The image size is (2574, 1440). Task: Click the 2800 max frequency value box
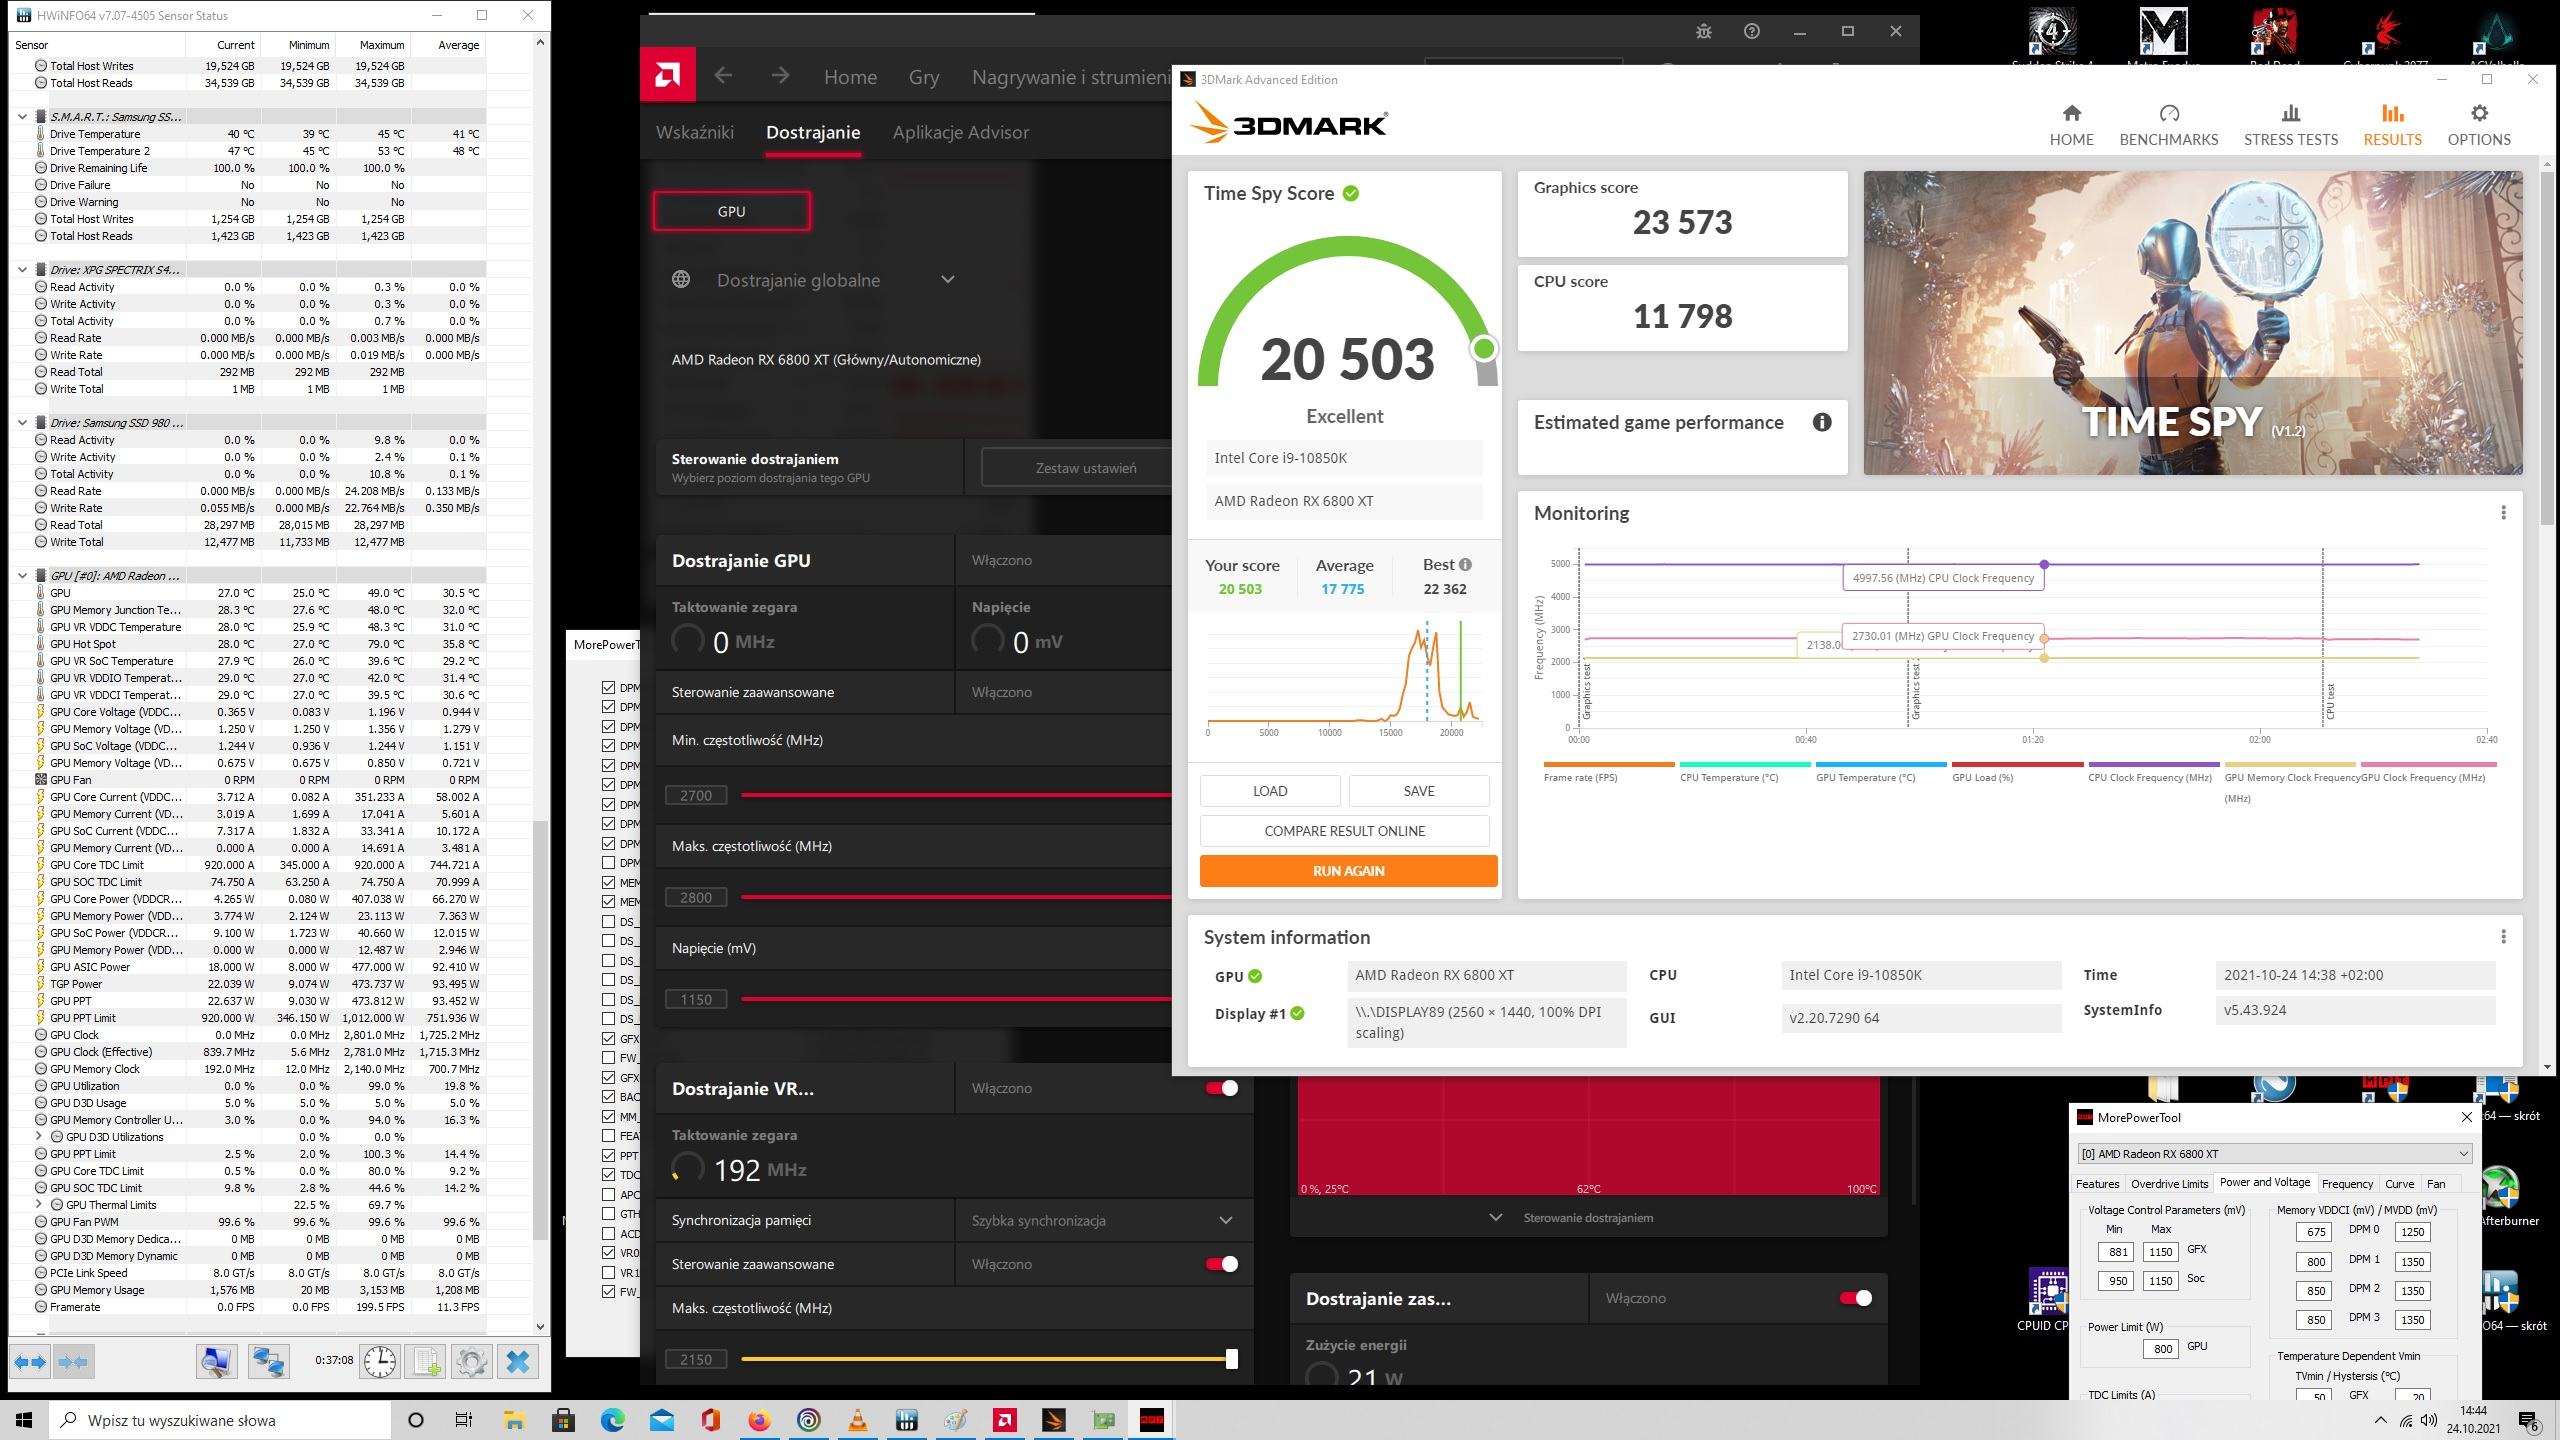pyautogui.click(x=696, y=897)
